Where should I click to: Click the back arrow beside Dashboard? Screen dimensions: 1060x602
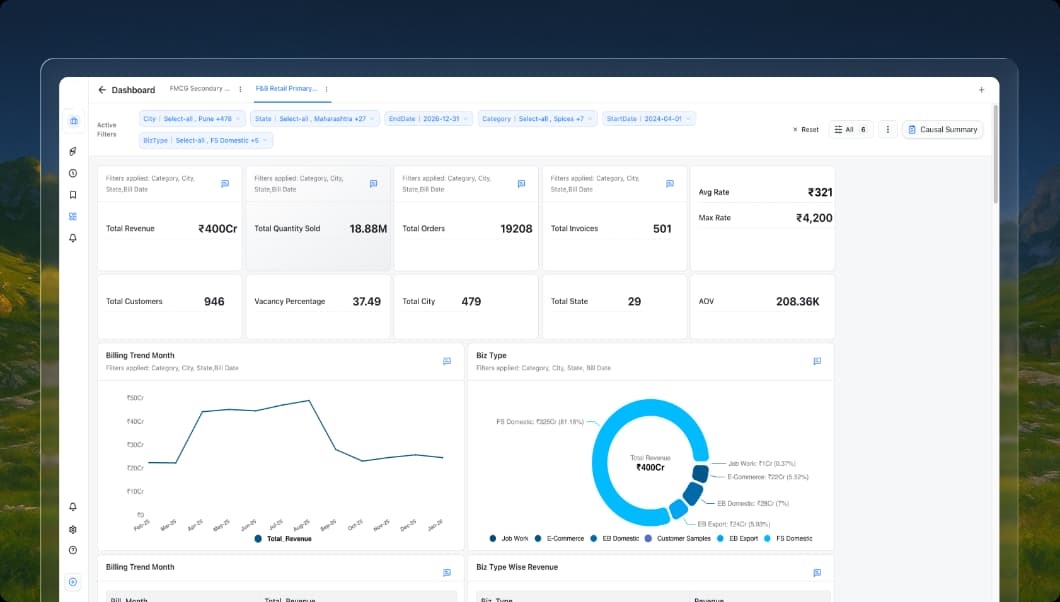tap(100, 89)
